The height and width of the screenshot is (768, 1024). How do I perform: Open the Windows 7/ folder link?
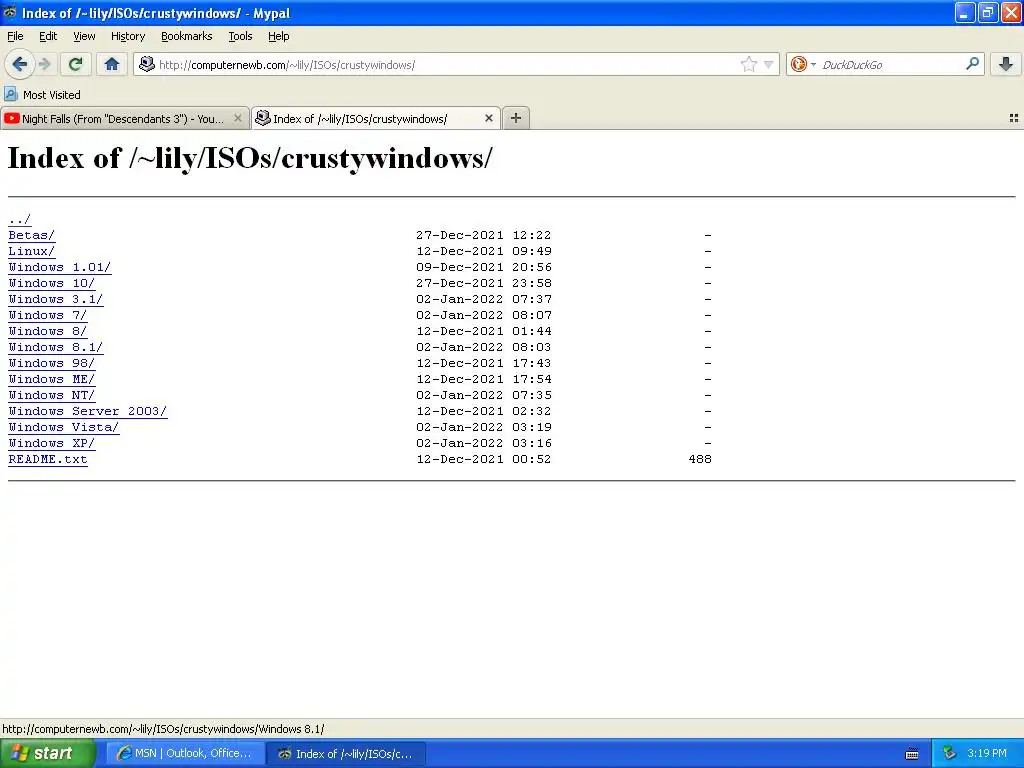(47, 315)
